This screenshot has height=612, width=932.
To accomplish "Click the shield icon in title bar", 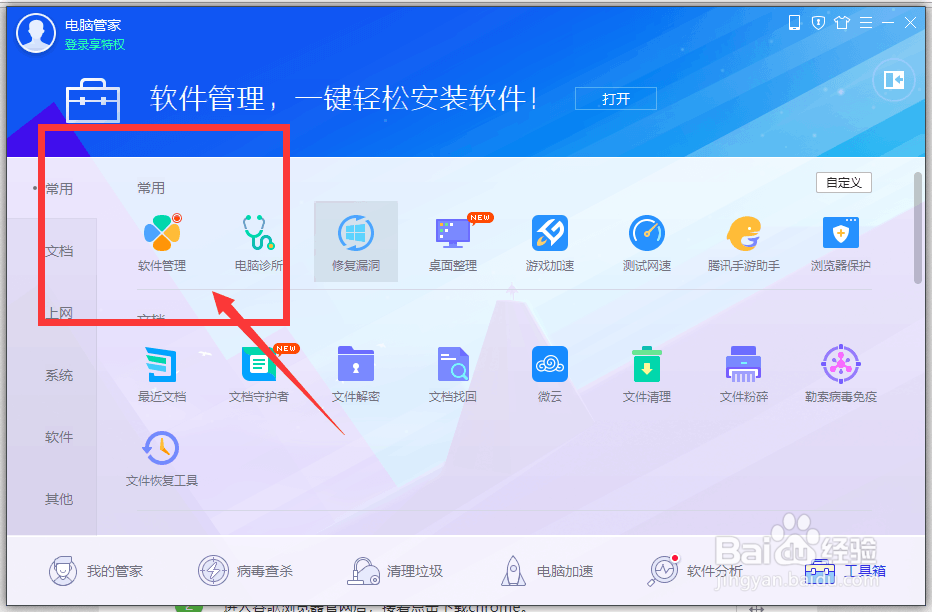I will pyautogui.click(x=818, y=23).
